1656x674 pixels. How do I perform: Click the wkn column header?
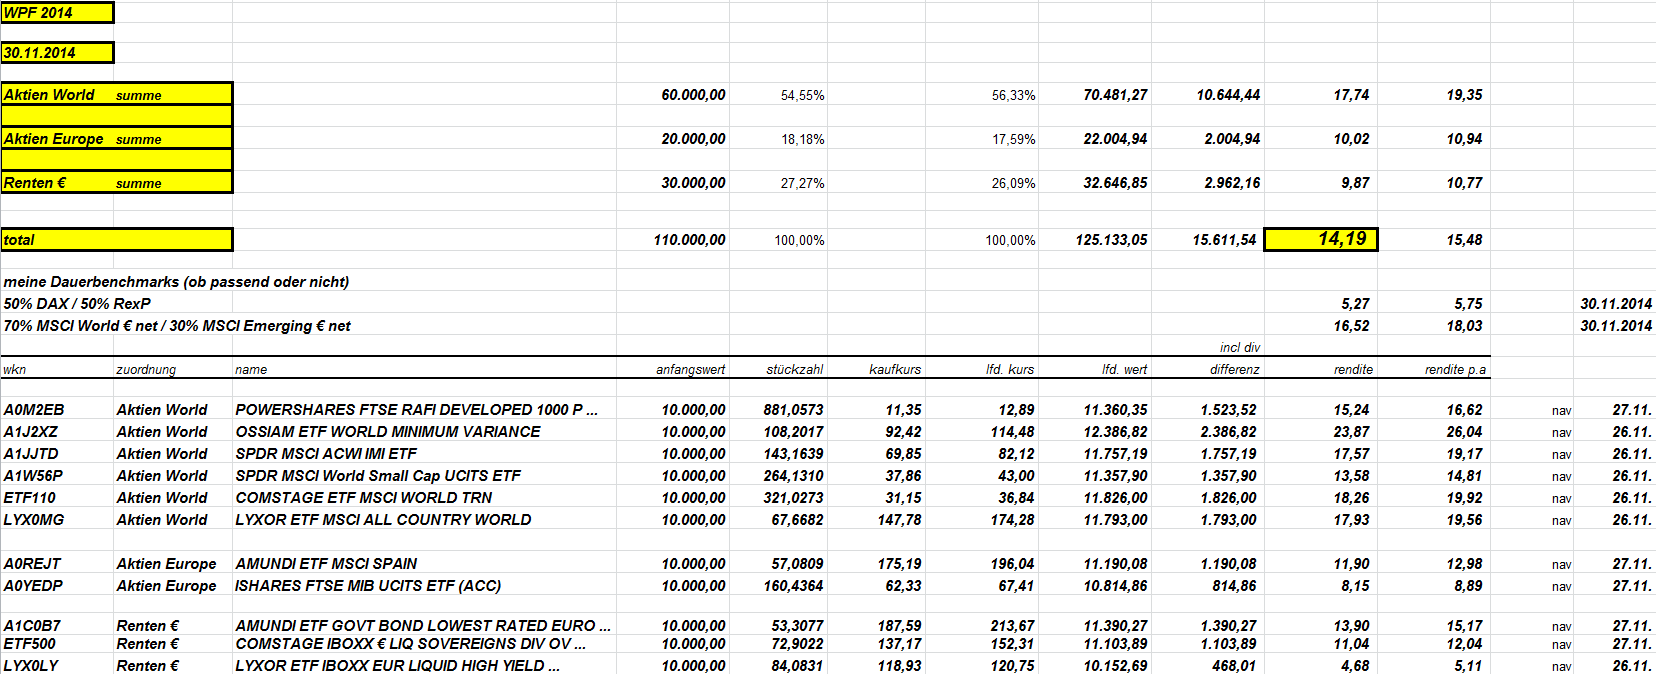click(15, 369)
